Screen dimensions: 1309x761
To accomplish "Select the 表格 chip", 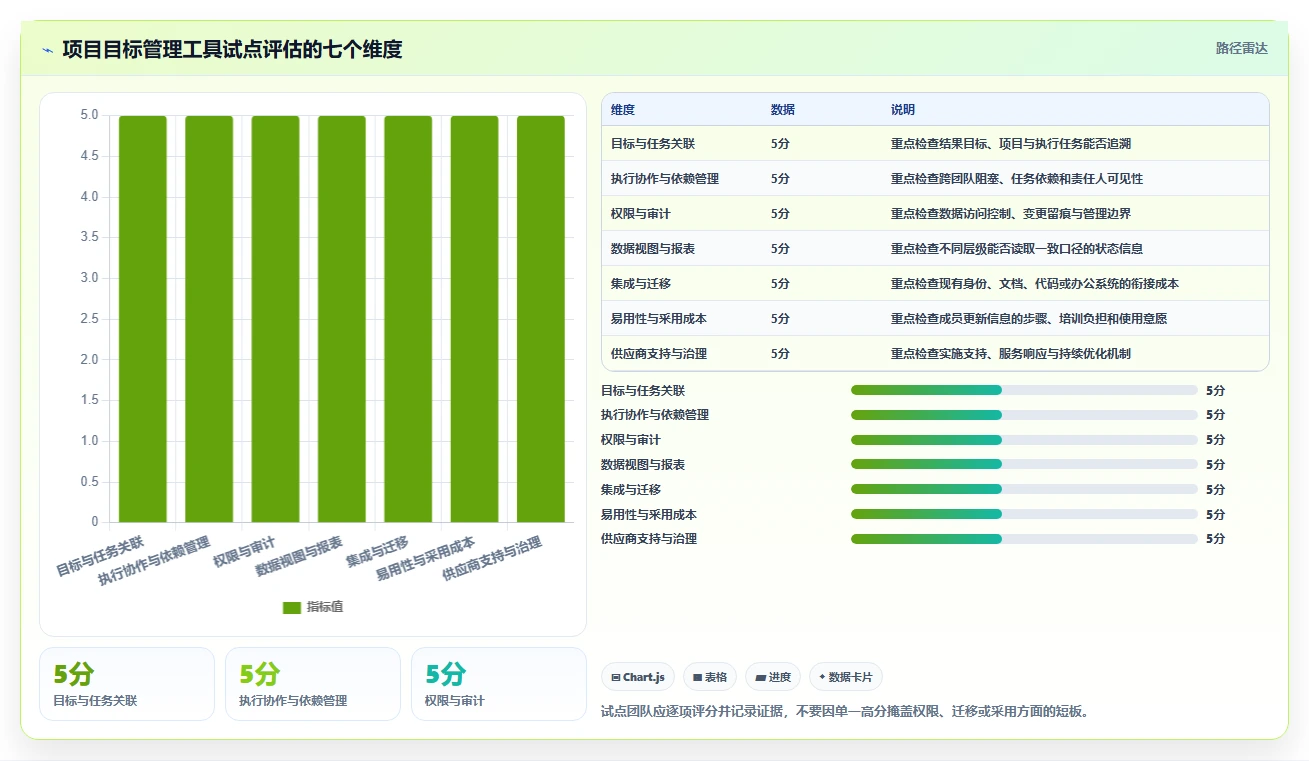I will [x=710, y=677].
